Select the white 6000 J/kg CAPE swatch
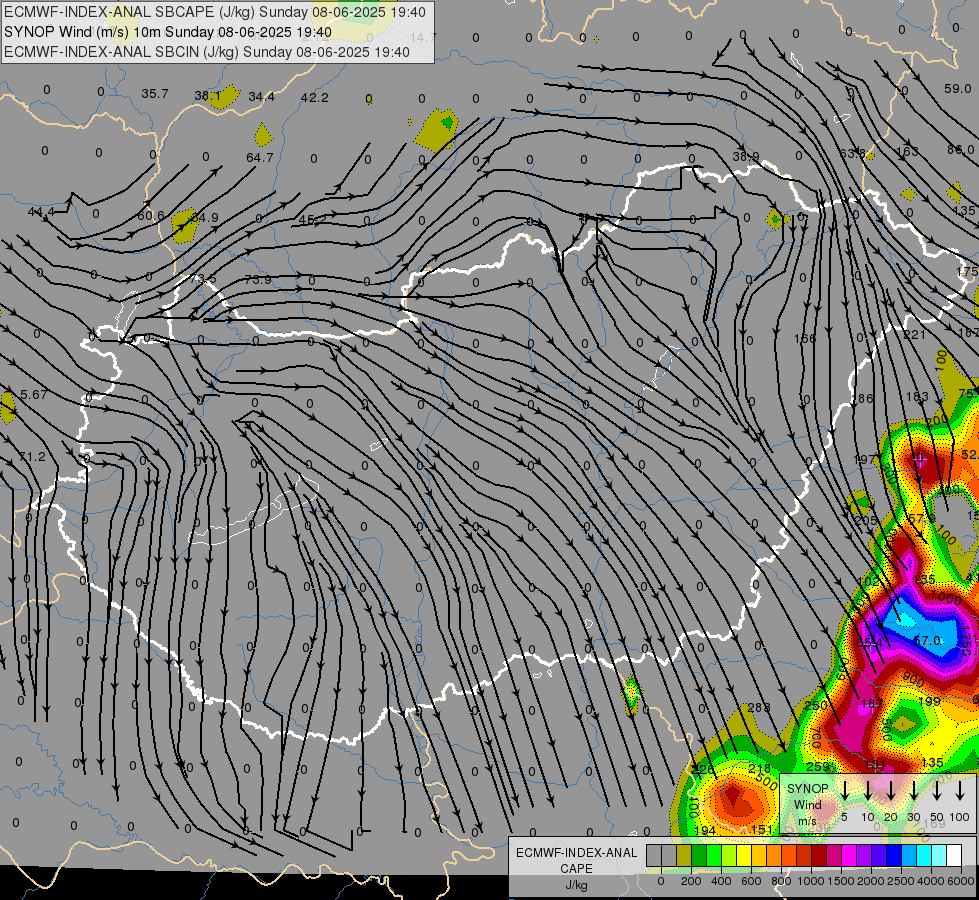This screenshot has width=979, height=900. coord(954,855)
